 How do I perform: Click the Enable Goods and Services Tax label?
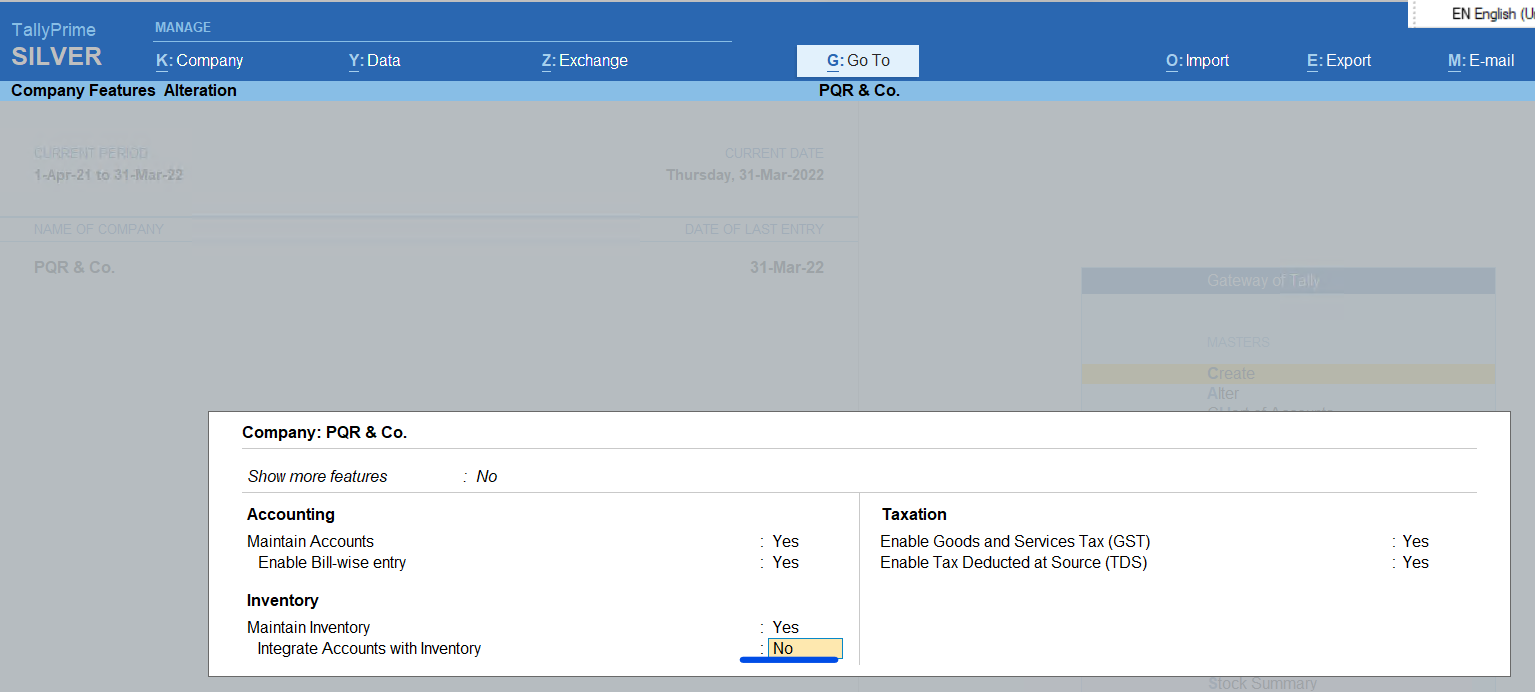(1015, 542)
